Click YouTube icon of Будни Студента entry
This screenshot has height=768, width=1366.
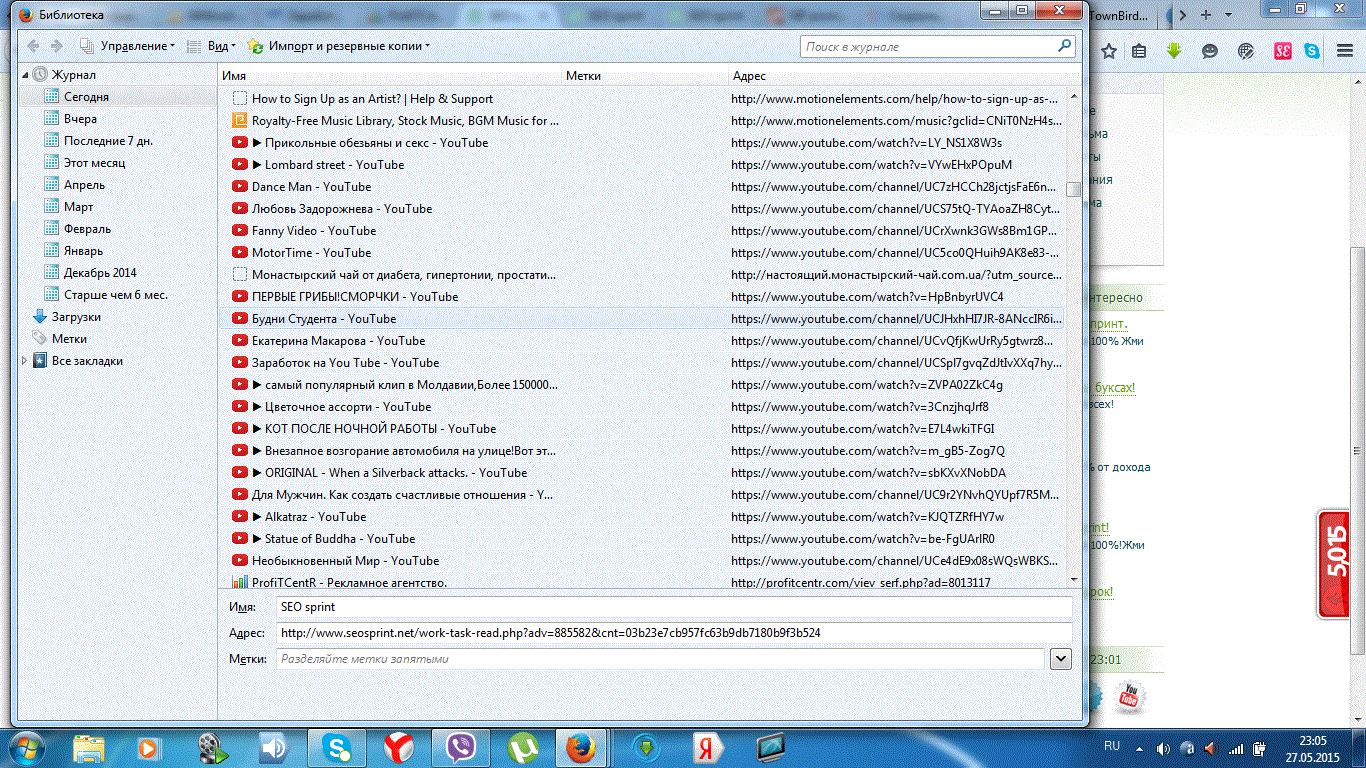[x=239, y=319]
